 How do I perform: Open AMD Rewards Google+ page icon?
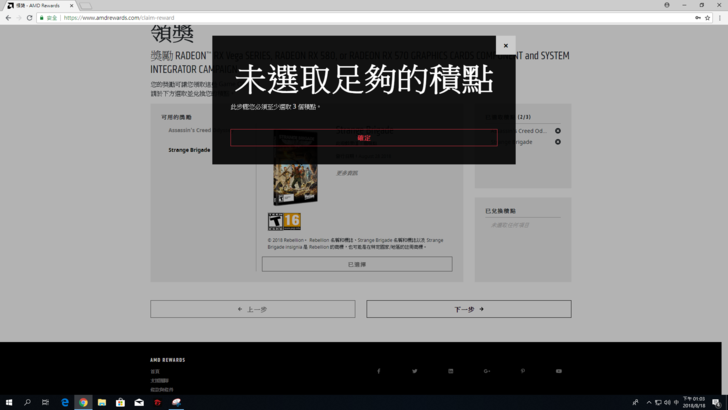point(487,371)
